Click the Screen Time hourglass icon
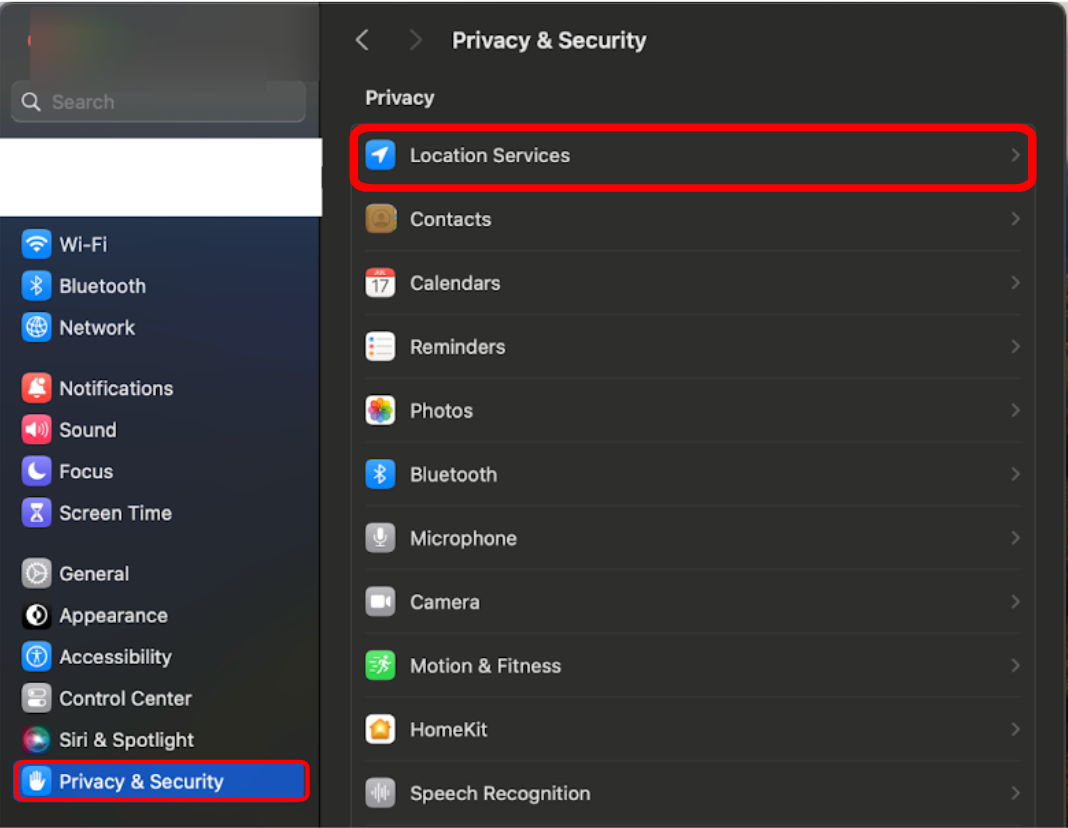Viewport: 1068px width, 828px height. [36, 513]
